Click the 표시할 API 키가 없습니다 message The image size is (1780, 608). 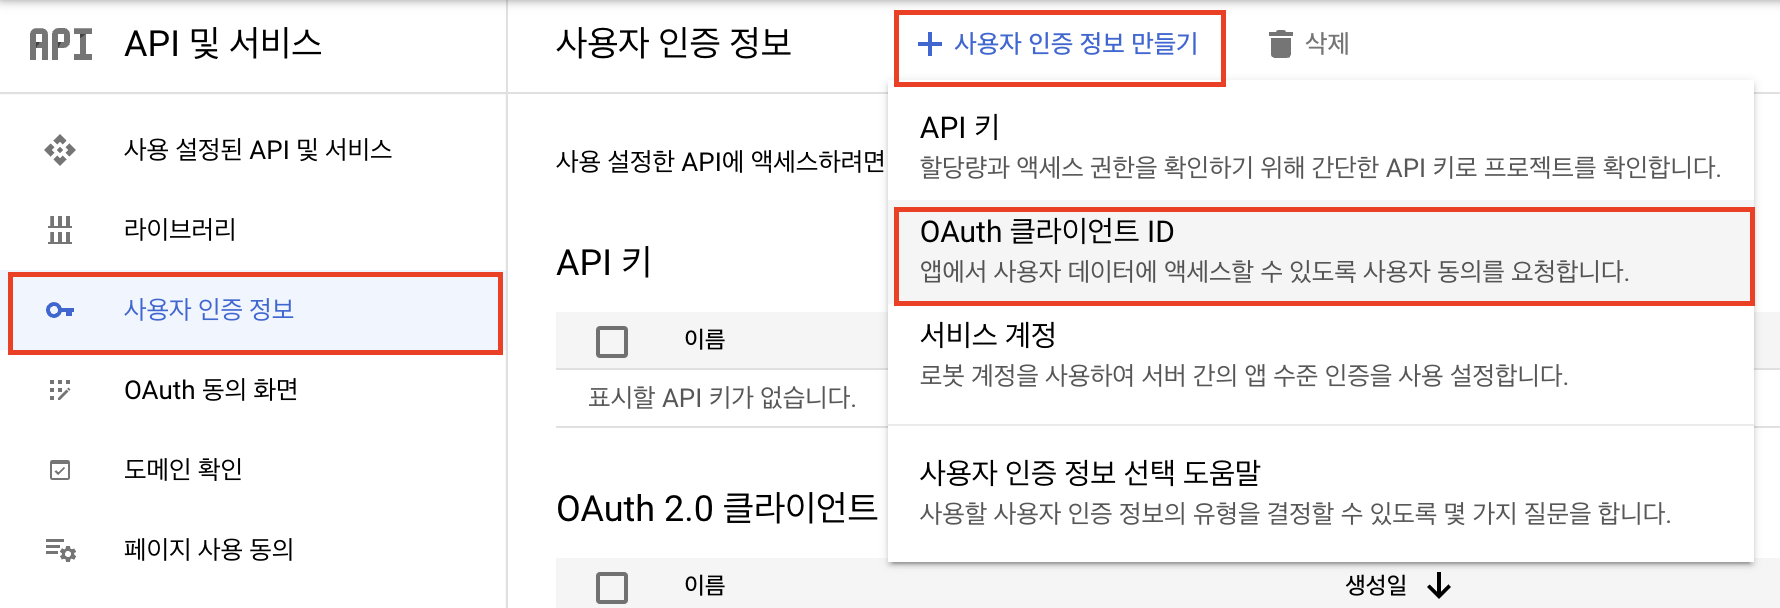tap(722, 398)
